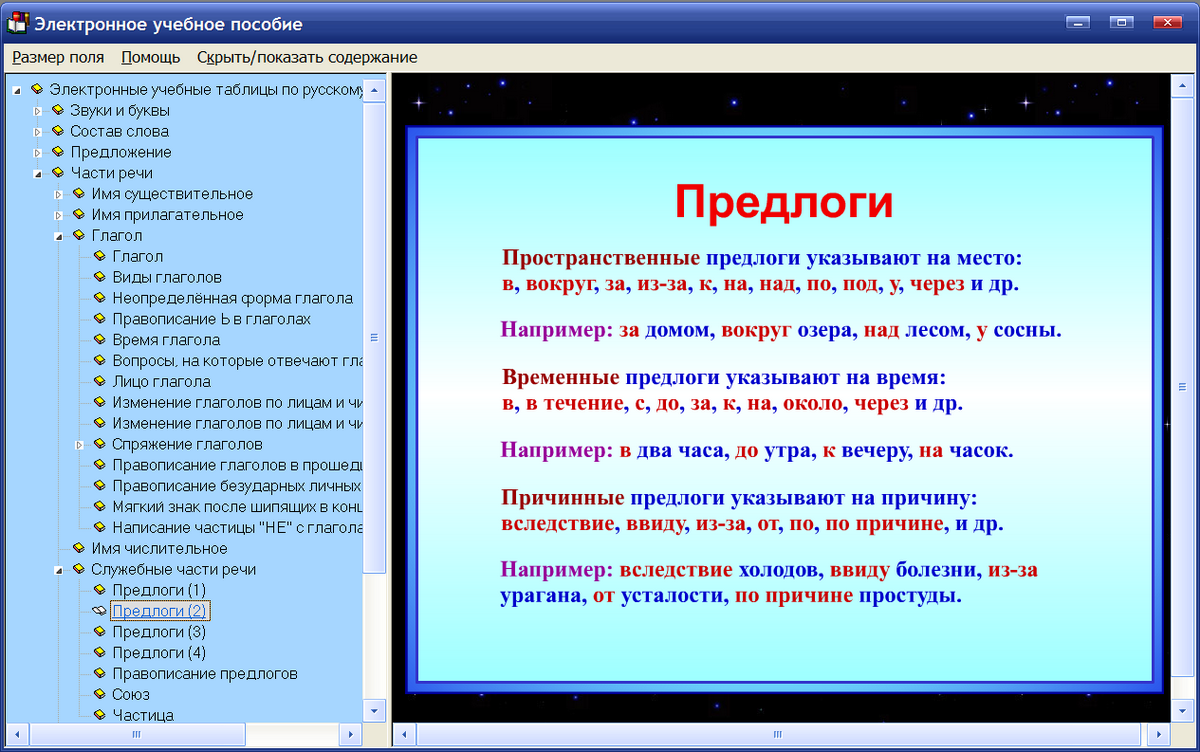
Task: Open the Помощь menu
Action: 150,58
